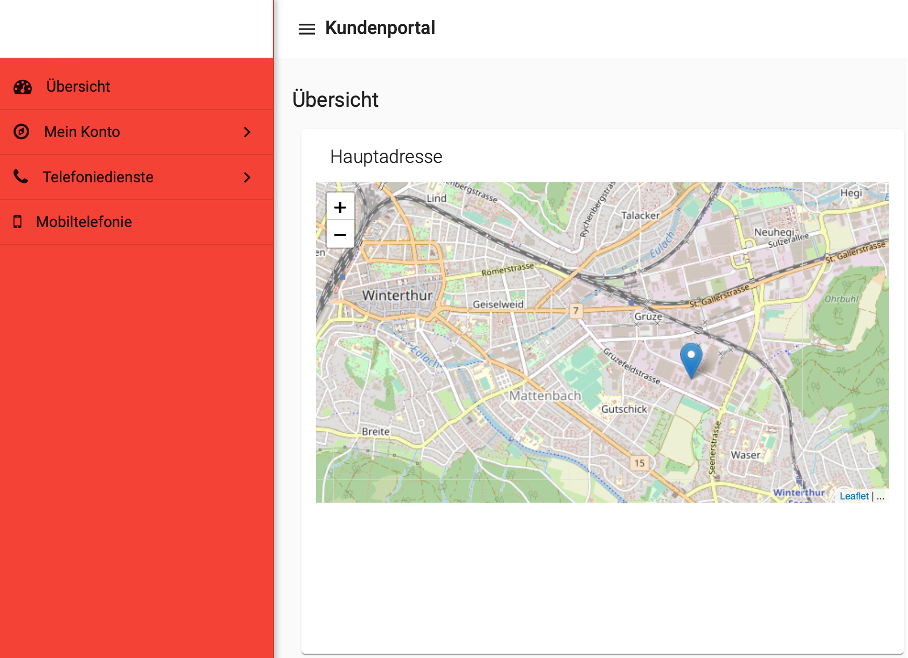Click the Breite label on map

coord(376,432)
